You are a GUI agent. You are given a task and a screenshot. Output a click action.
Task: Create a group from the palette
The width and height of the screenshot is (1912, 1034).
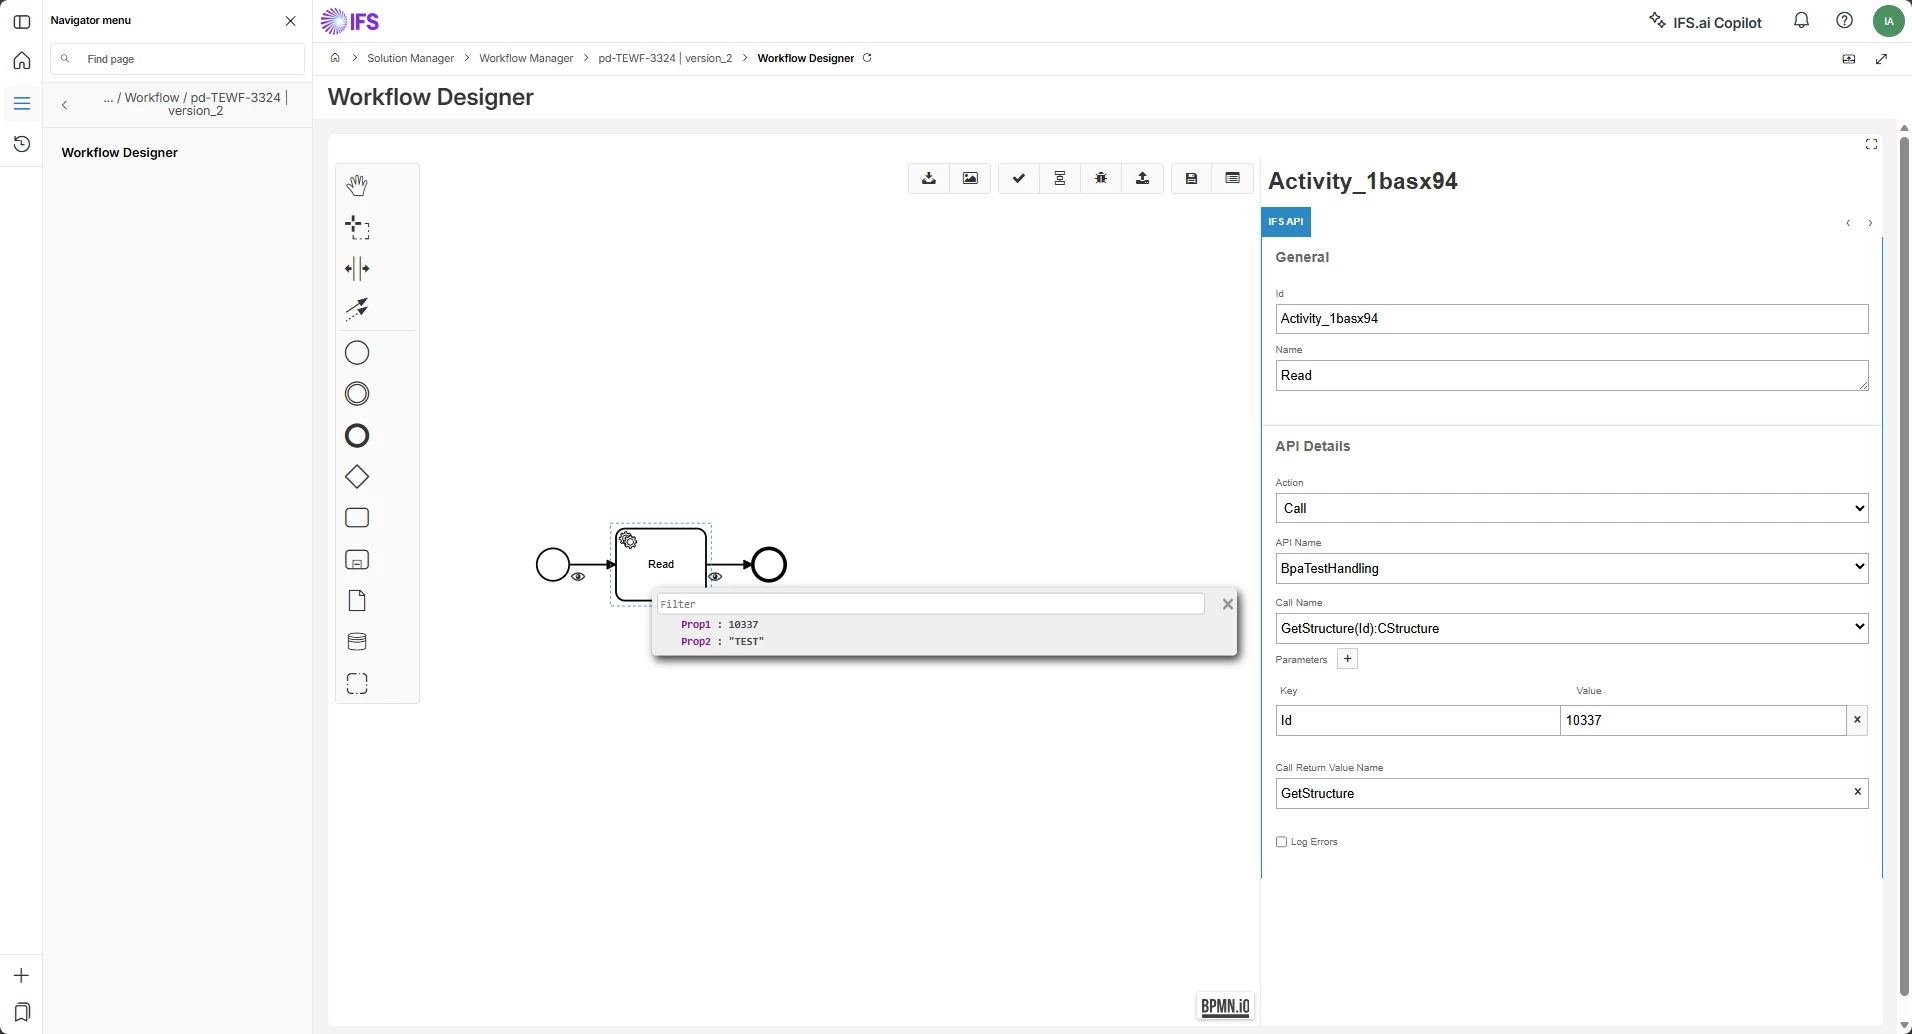point(357,684)
